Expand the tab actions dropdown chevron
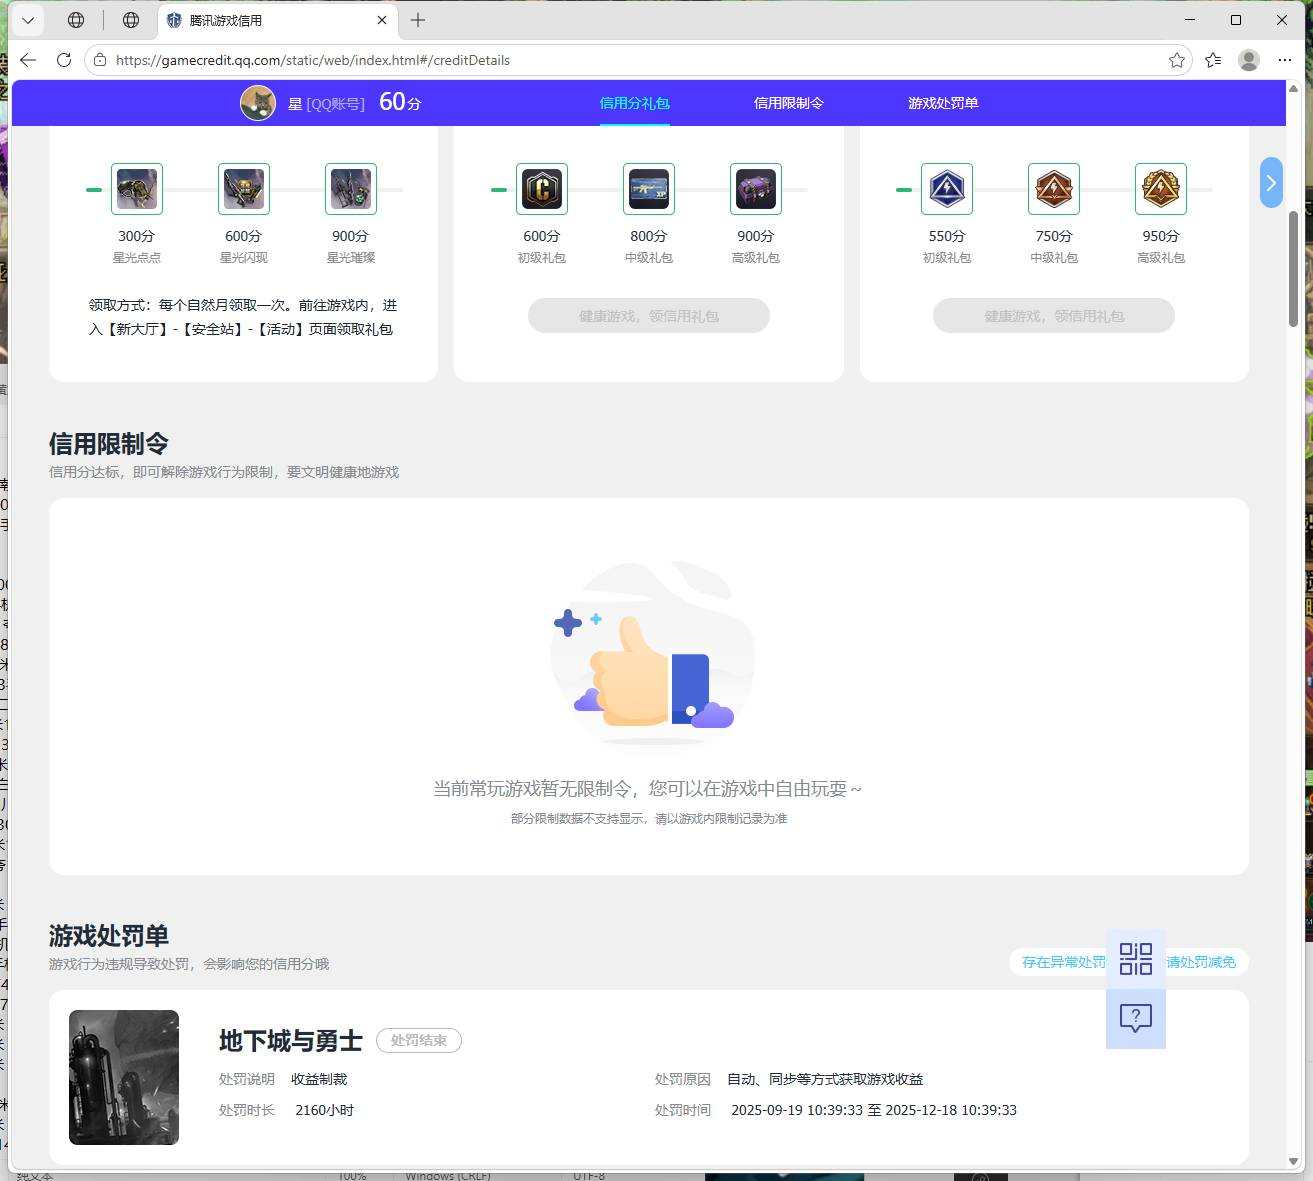This screenshot has height=1181, width=1313. pos(28,20)
